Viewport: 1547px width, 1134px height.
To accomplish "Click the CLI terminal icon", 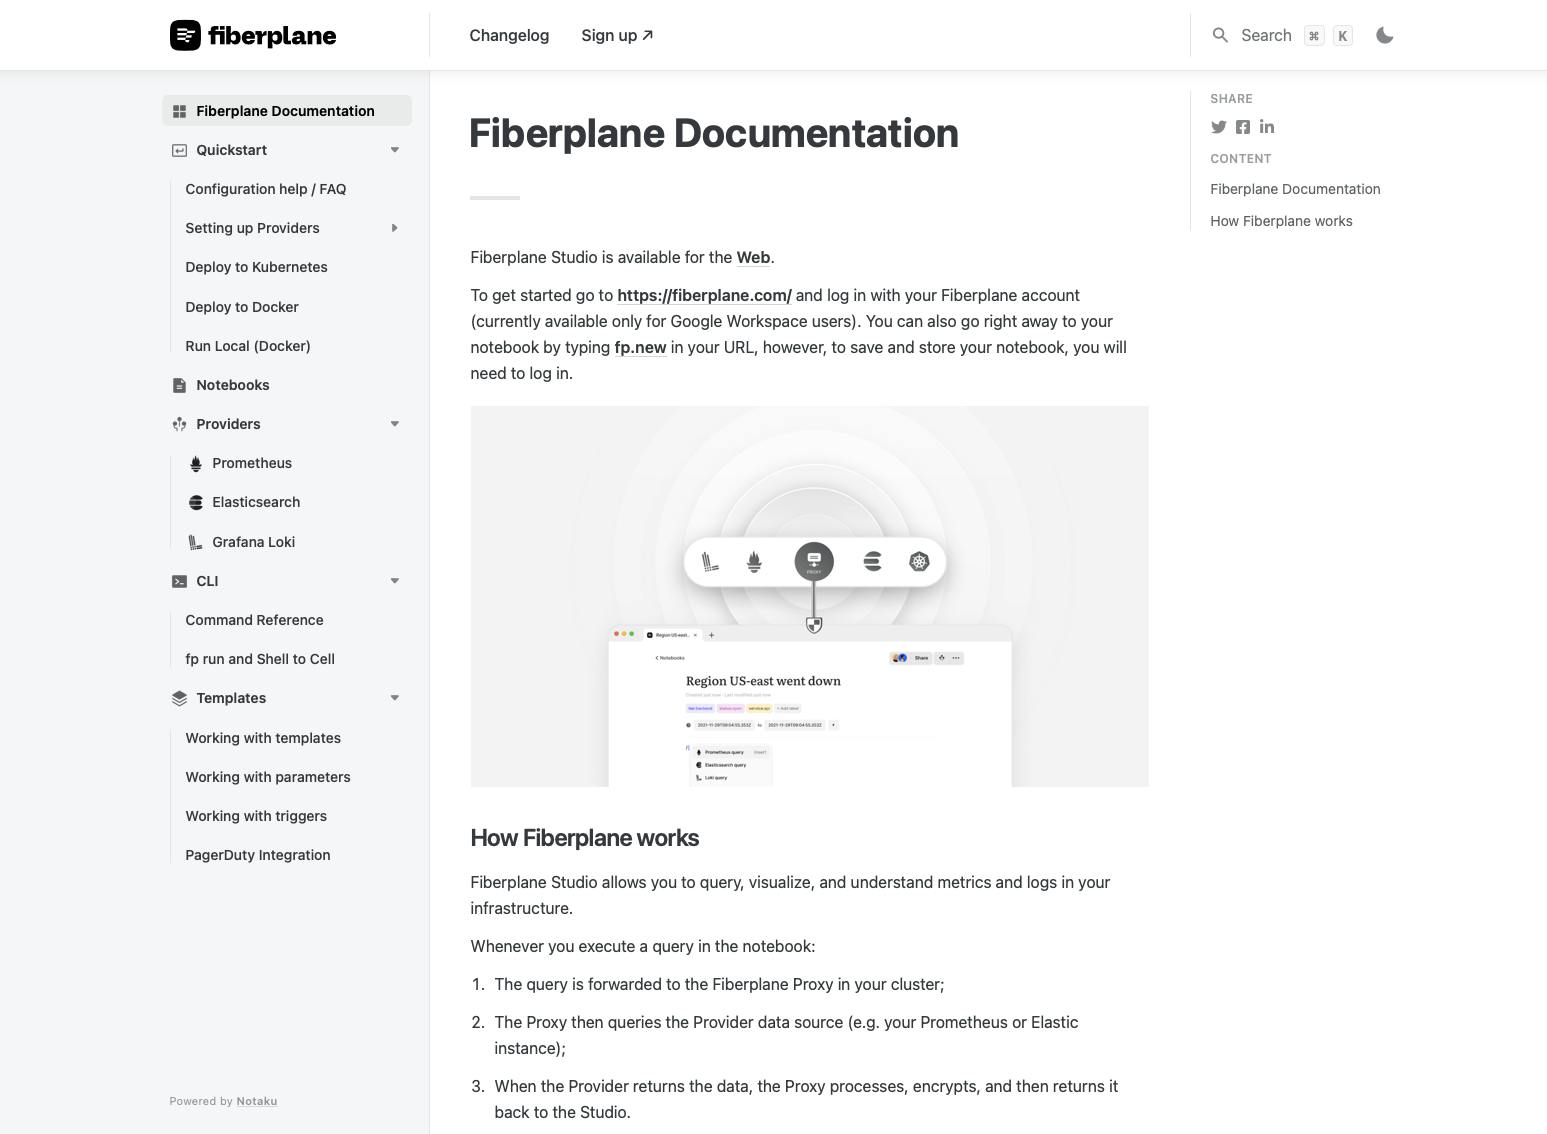I will (x=179, y=581).
